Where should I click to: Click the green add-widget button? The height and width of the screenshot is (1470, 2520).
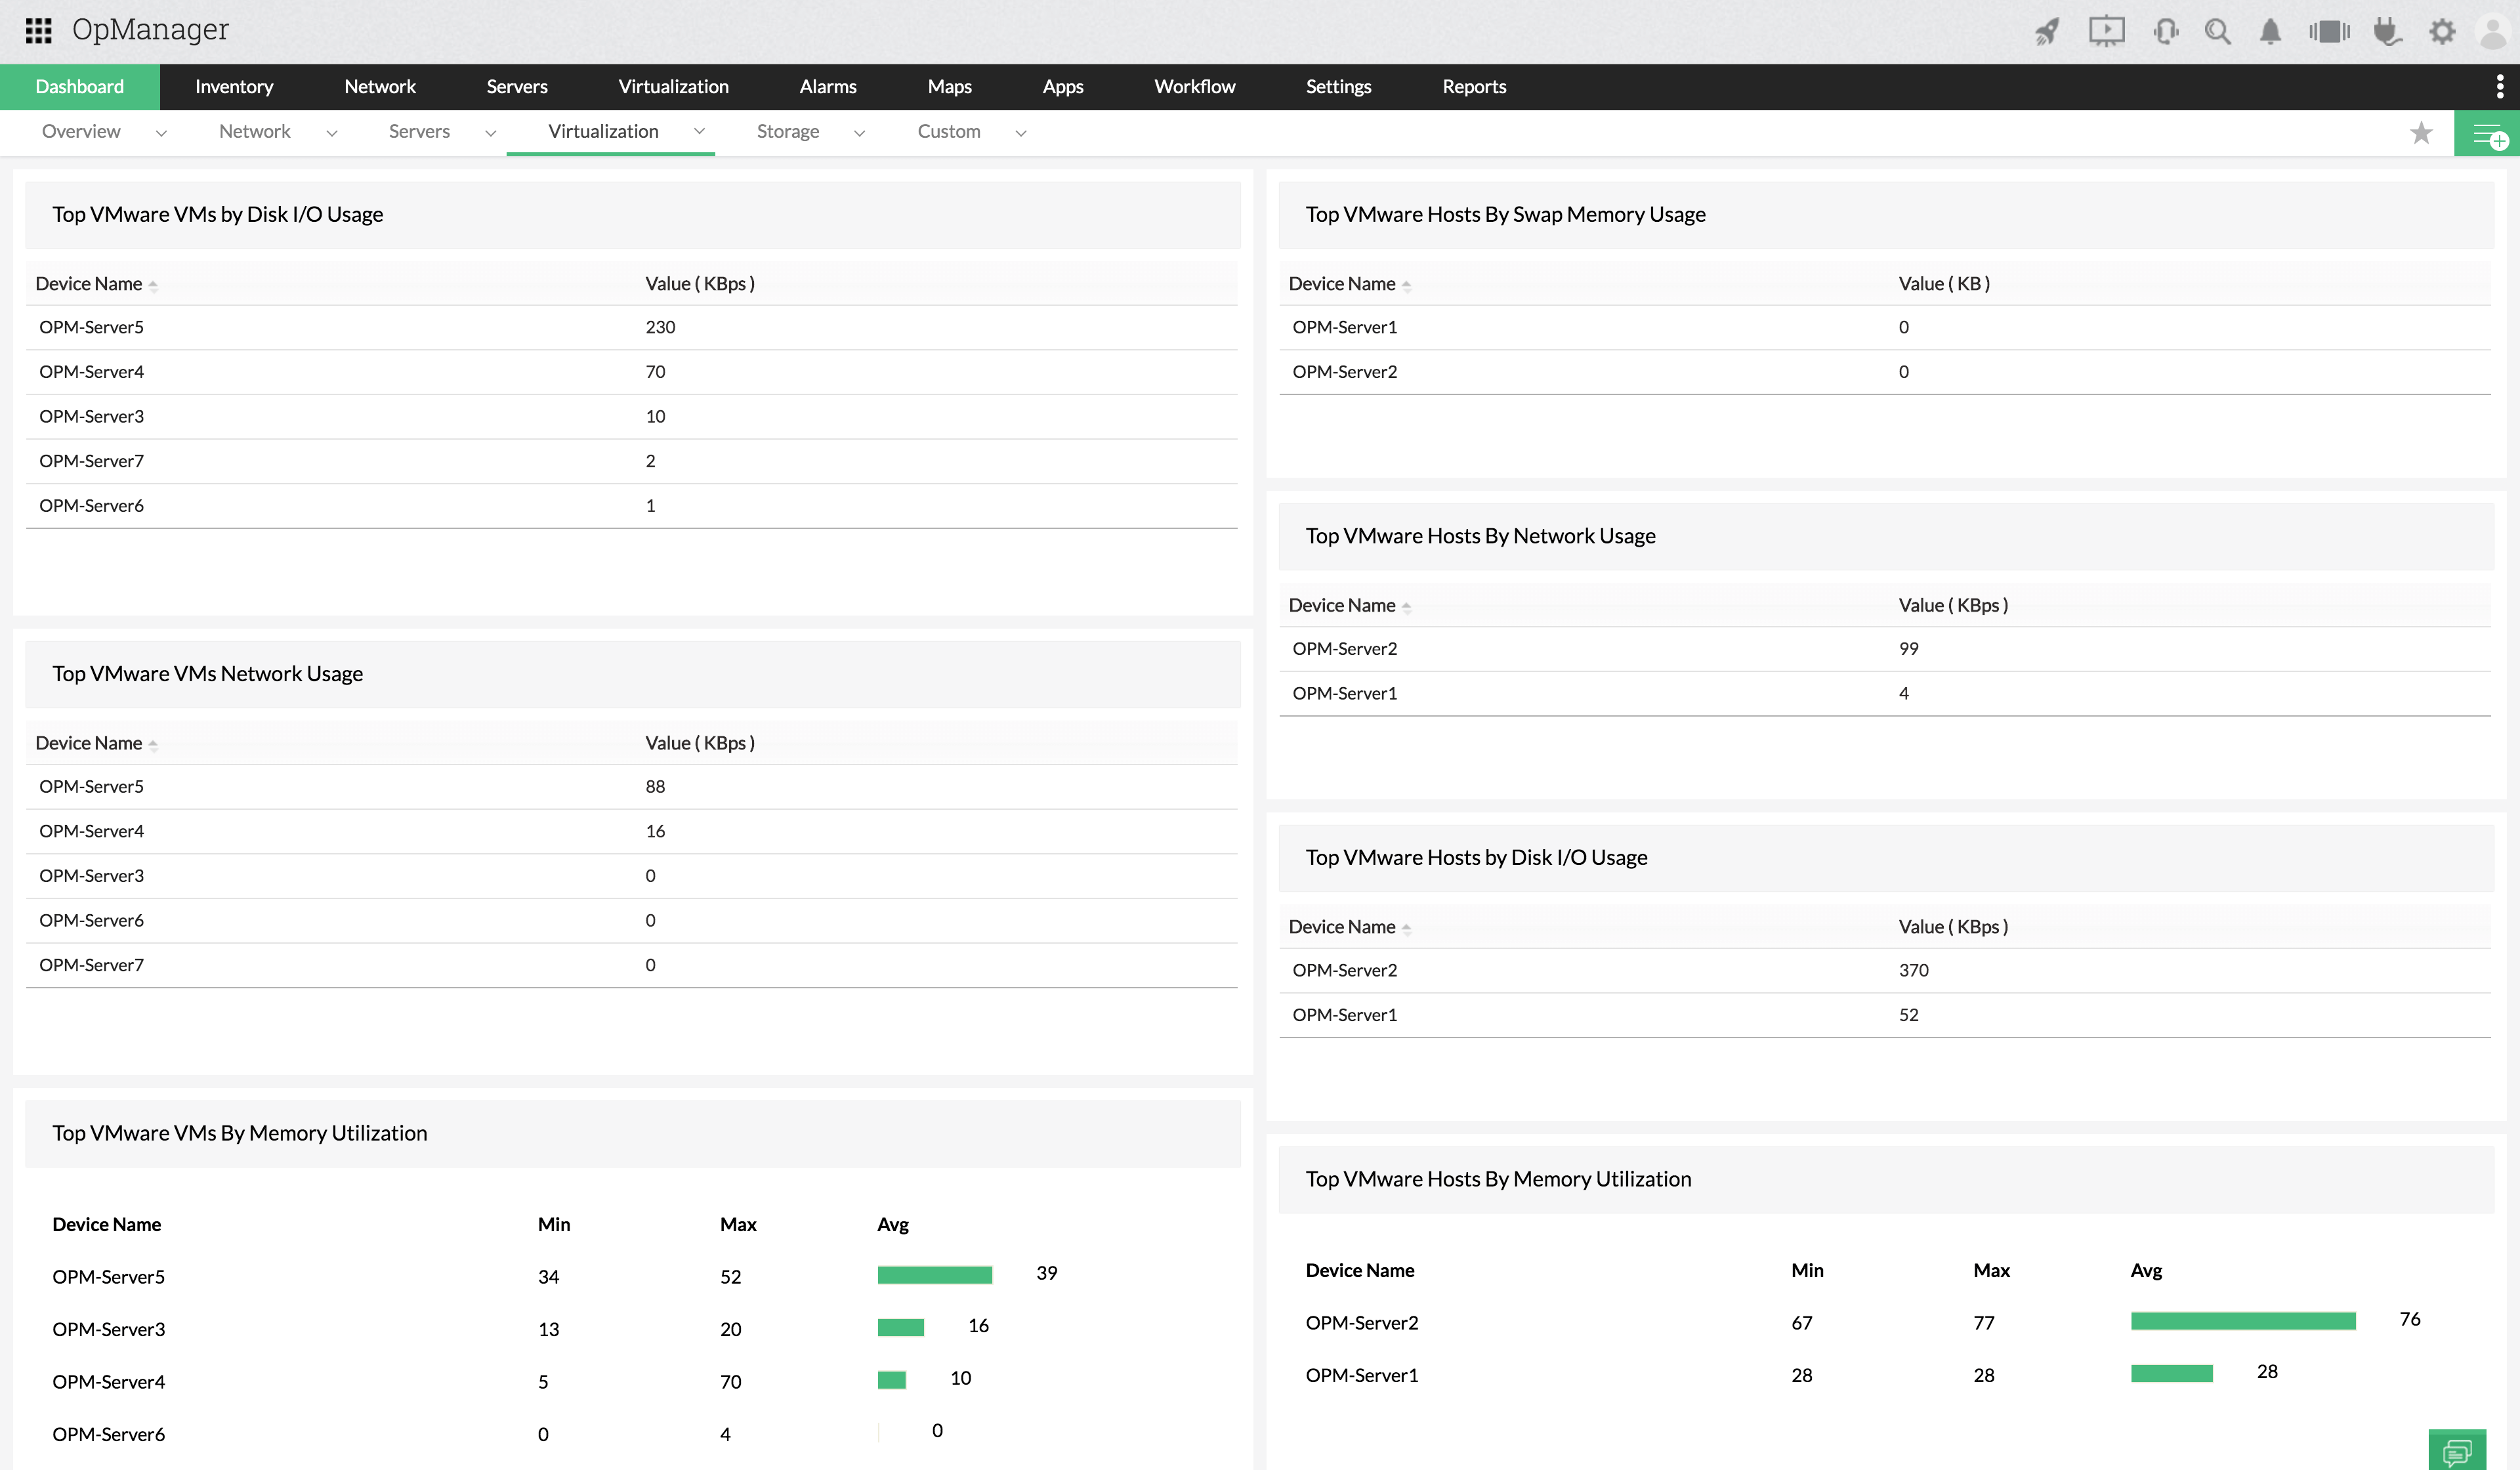pos(2487,134)
